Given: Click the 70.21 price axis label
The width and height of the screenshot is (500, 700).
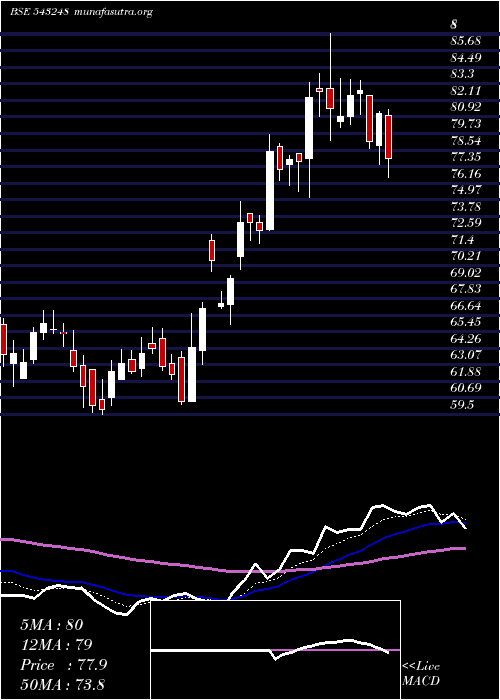Looking at the screenshot, I should point(465,256).
